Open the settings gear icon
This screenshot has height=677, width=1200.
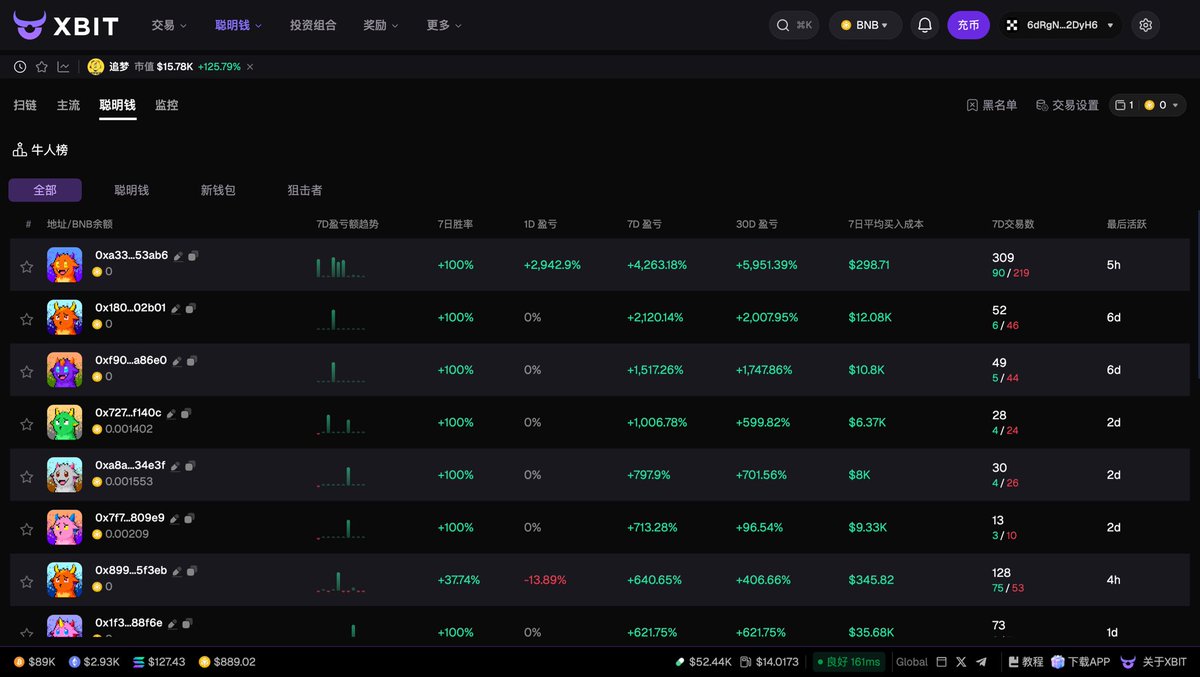(x=1146, y=25)
